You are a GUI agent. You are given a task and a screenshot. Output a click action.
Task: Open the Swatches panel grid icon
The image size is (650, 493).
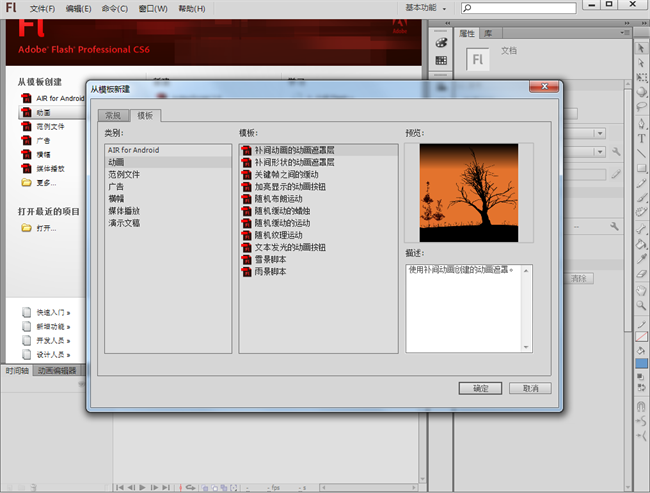pyautogui.click(x=441, y=61)
